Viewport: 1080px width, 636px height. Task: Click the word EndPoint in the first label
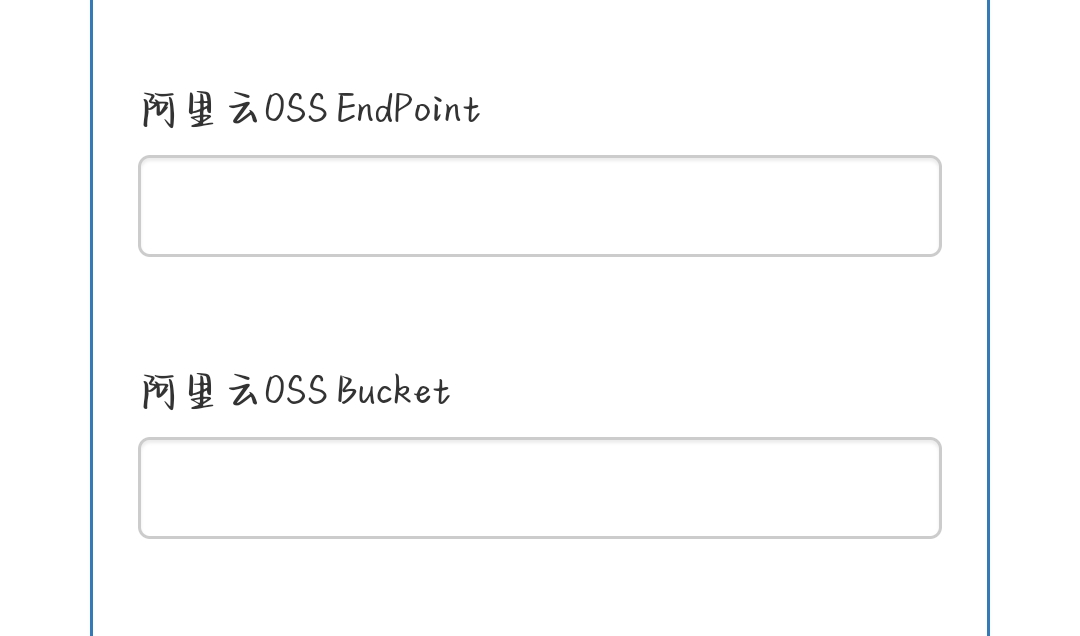[408, 108]
